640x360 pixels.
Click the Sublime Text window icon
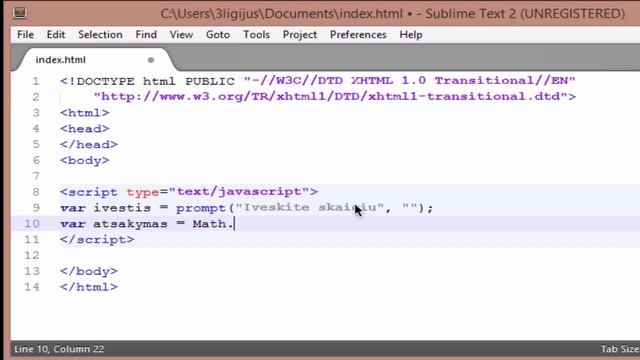(x=19, y=13)
